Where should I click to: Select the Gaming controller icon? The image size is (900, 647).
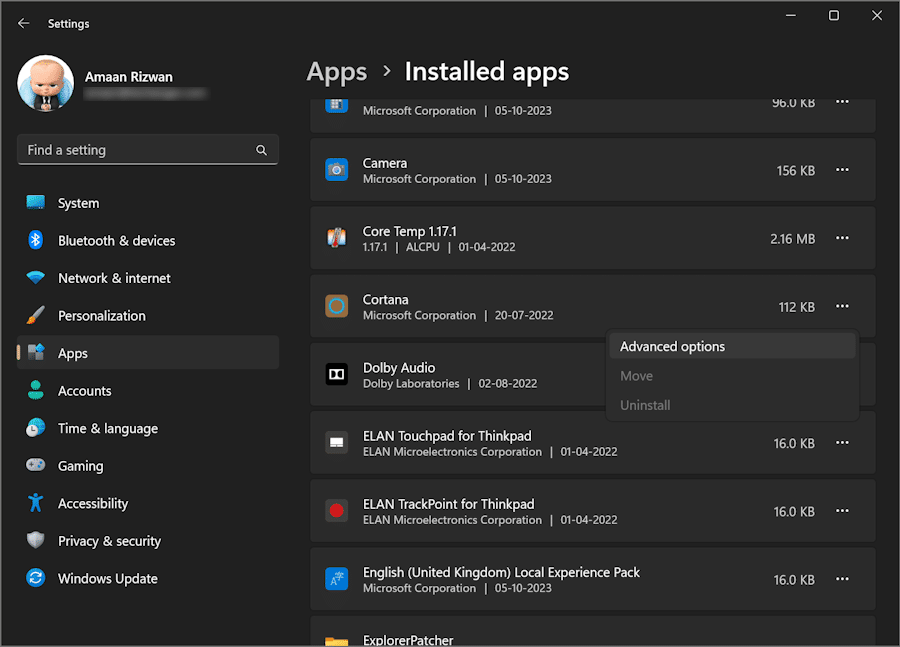coord(36,465)
